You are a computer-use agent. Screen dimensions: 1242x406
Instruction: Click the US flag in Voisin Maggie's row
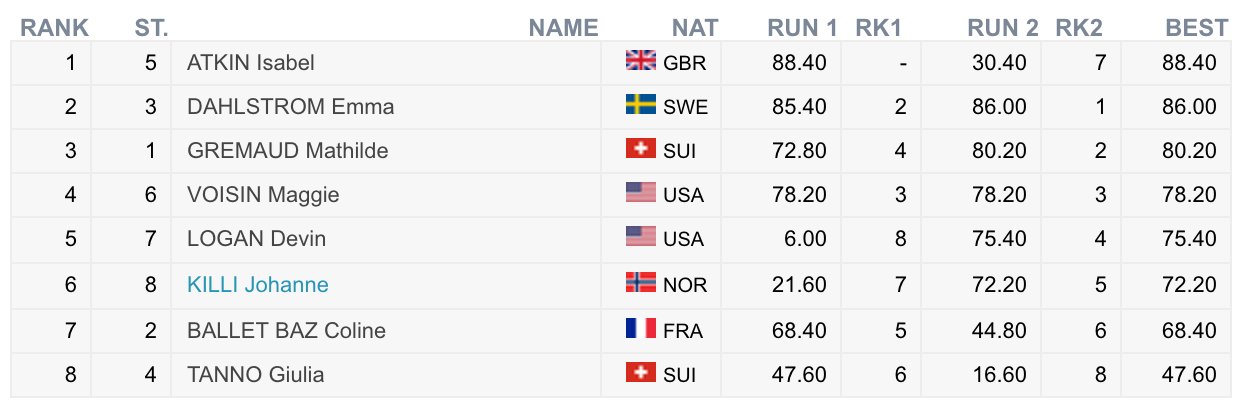click(x=640, y=193)
